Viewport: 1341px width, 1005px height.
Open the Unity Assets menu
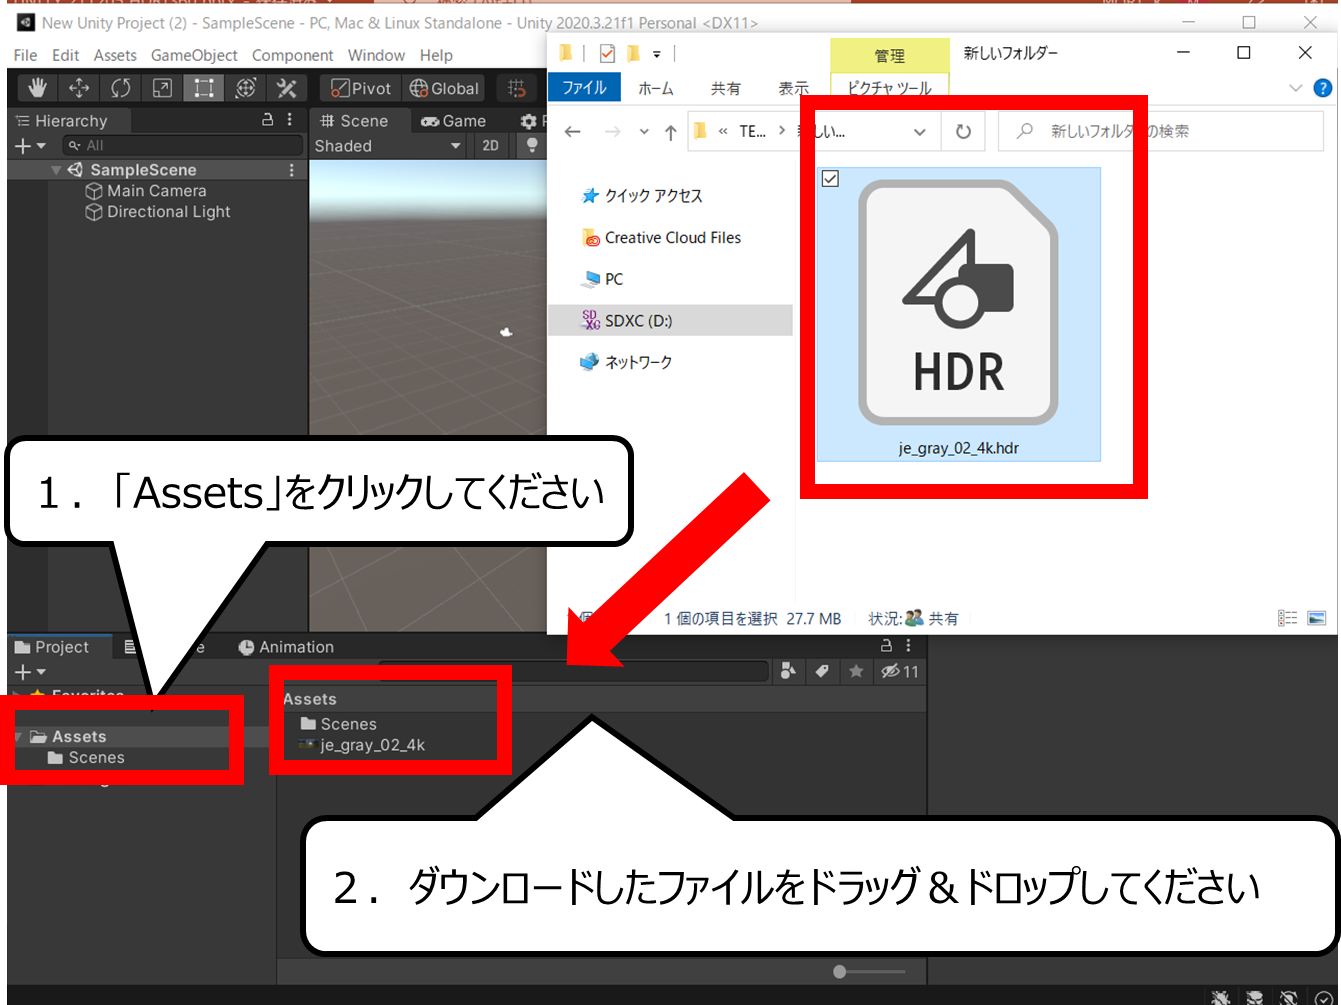[x=115, y=55]
